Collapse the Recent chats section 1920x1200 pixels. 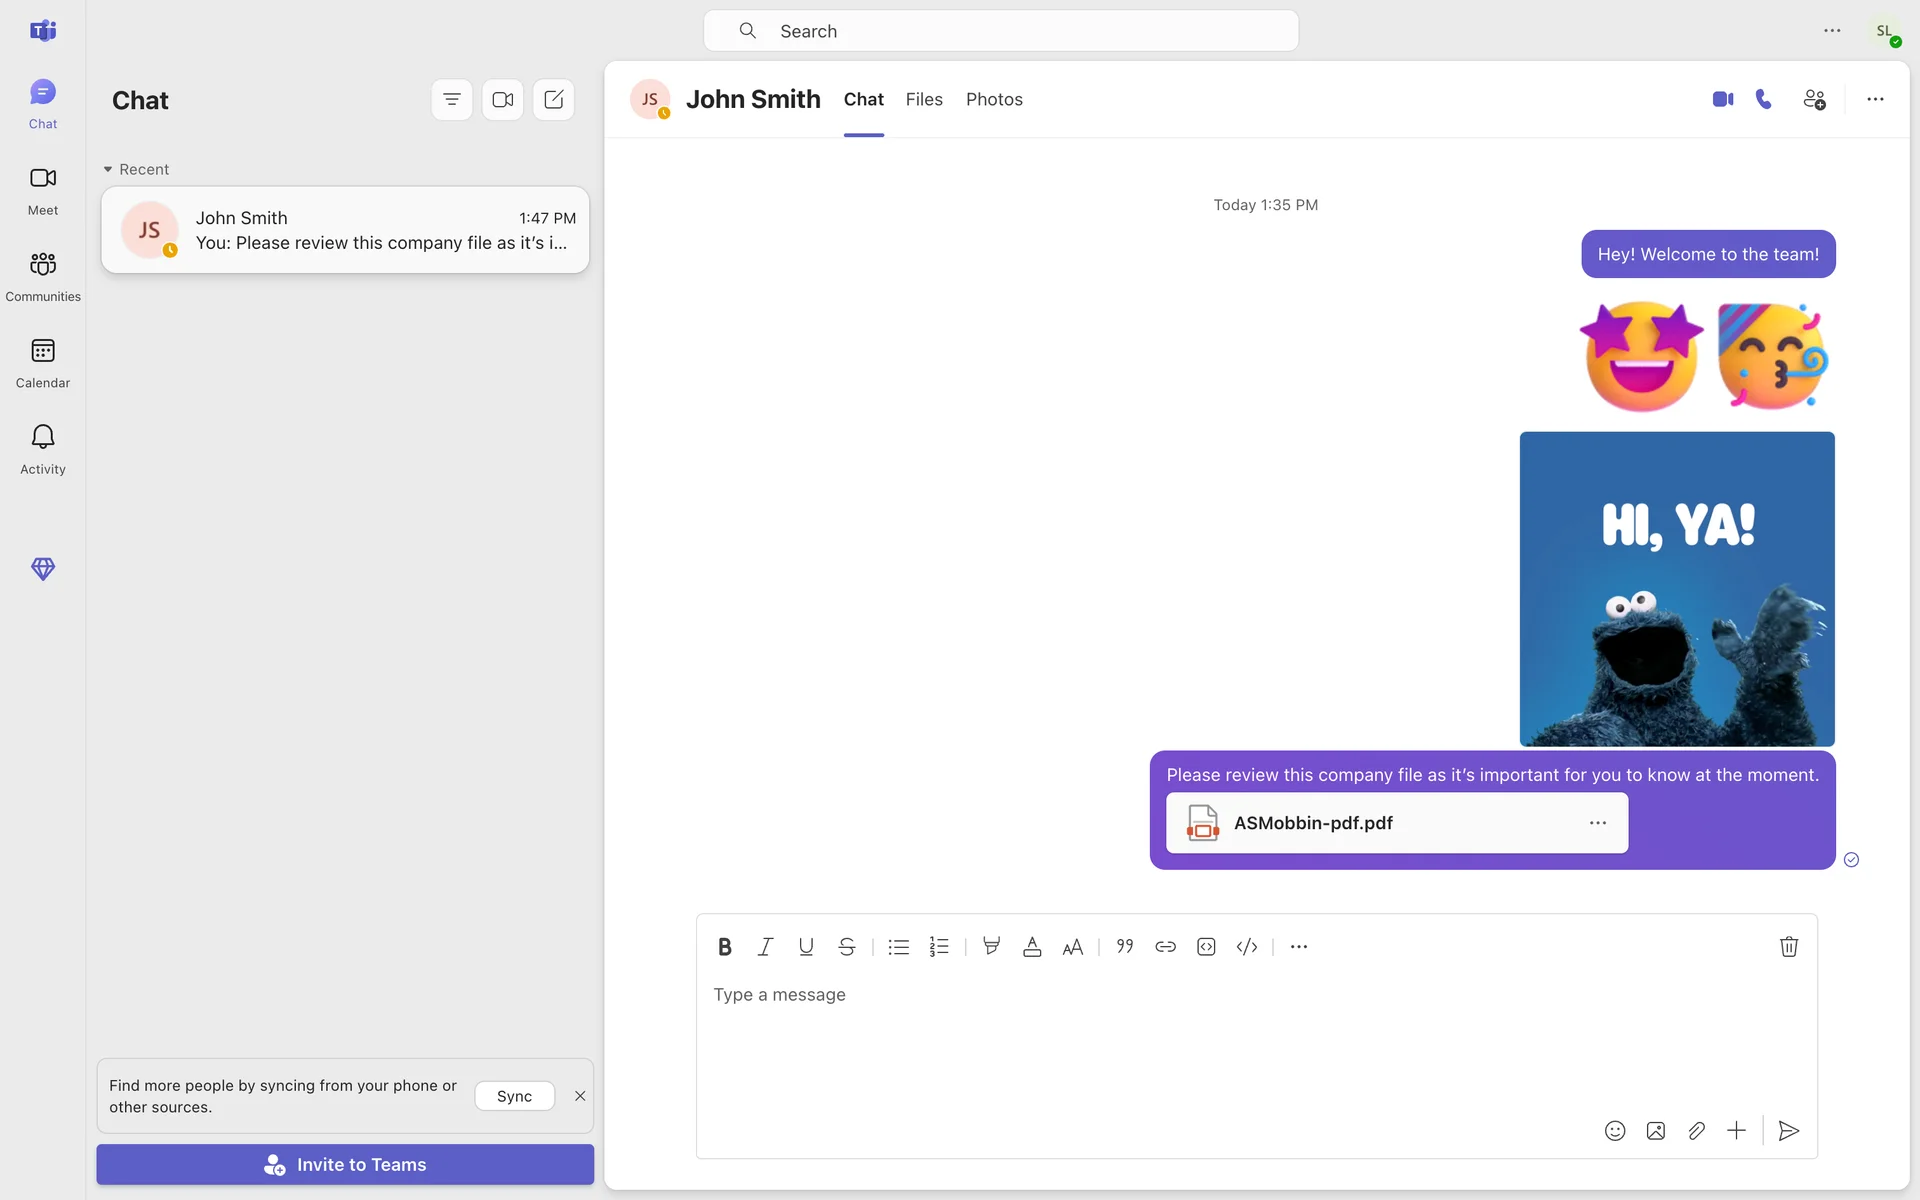point(108,170)
